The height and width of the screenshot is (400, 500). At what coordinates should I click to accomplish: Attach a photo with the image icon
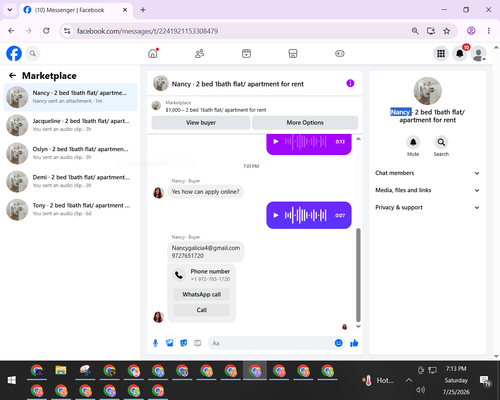pos(170,343)
